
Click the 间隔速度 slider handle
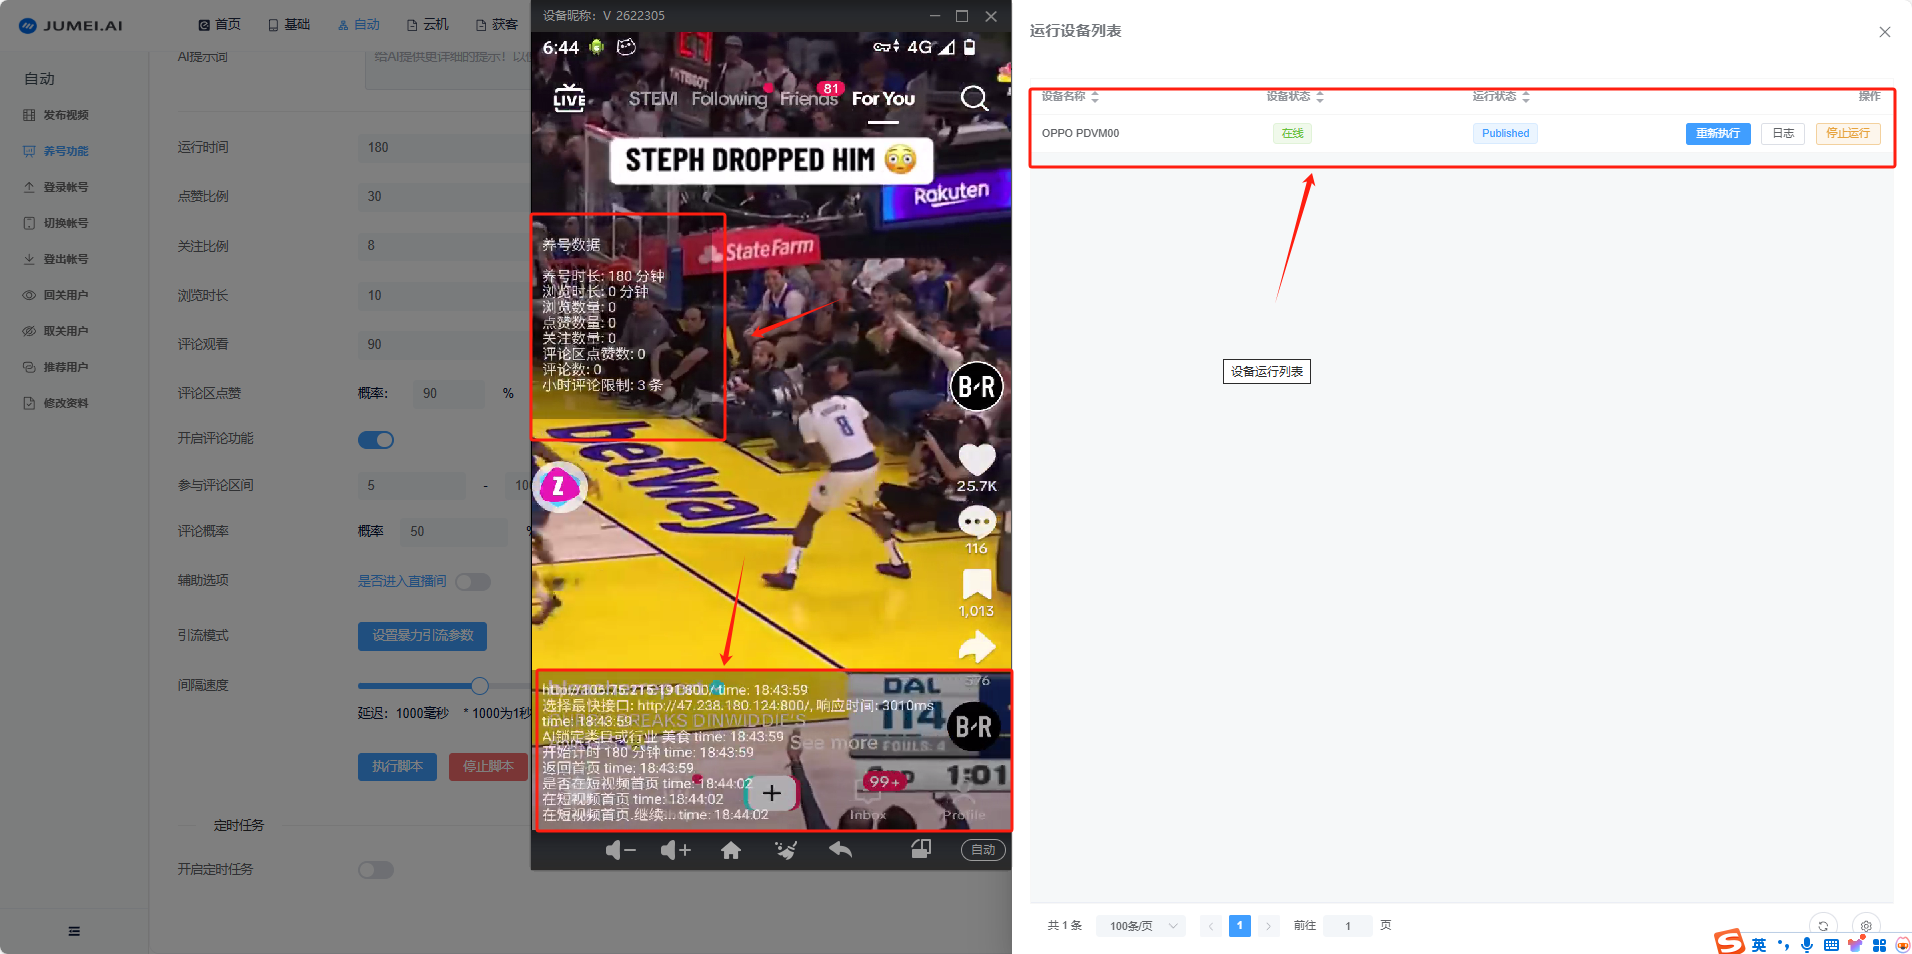(480, 686)
